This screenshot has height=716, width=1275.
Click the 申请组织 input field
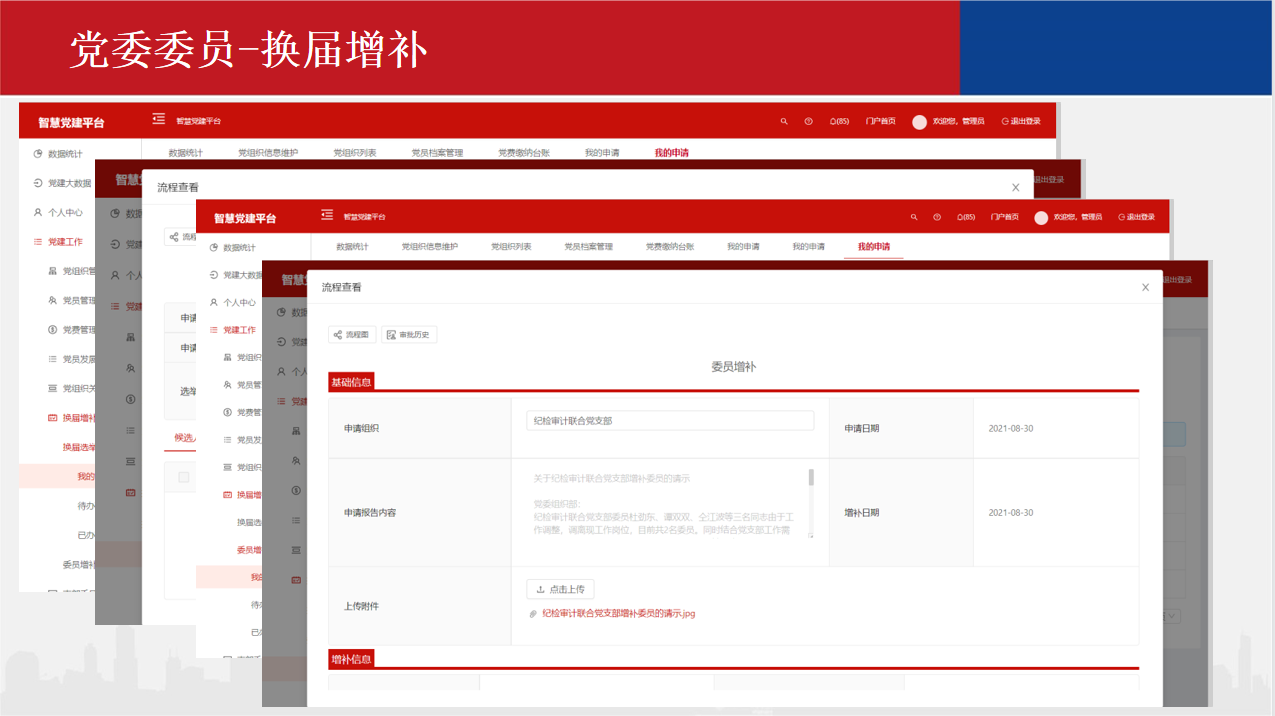point(670,421)
